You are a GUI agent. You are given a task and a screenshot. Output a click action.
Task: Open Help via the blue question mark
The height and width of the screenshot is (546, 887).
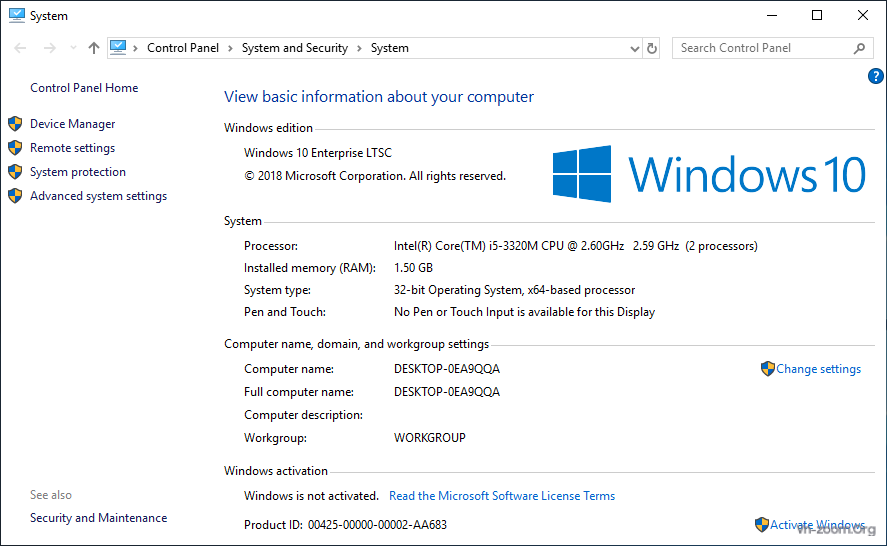[876, 76]
